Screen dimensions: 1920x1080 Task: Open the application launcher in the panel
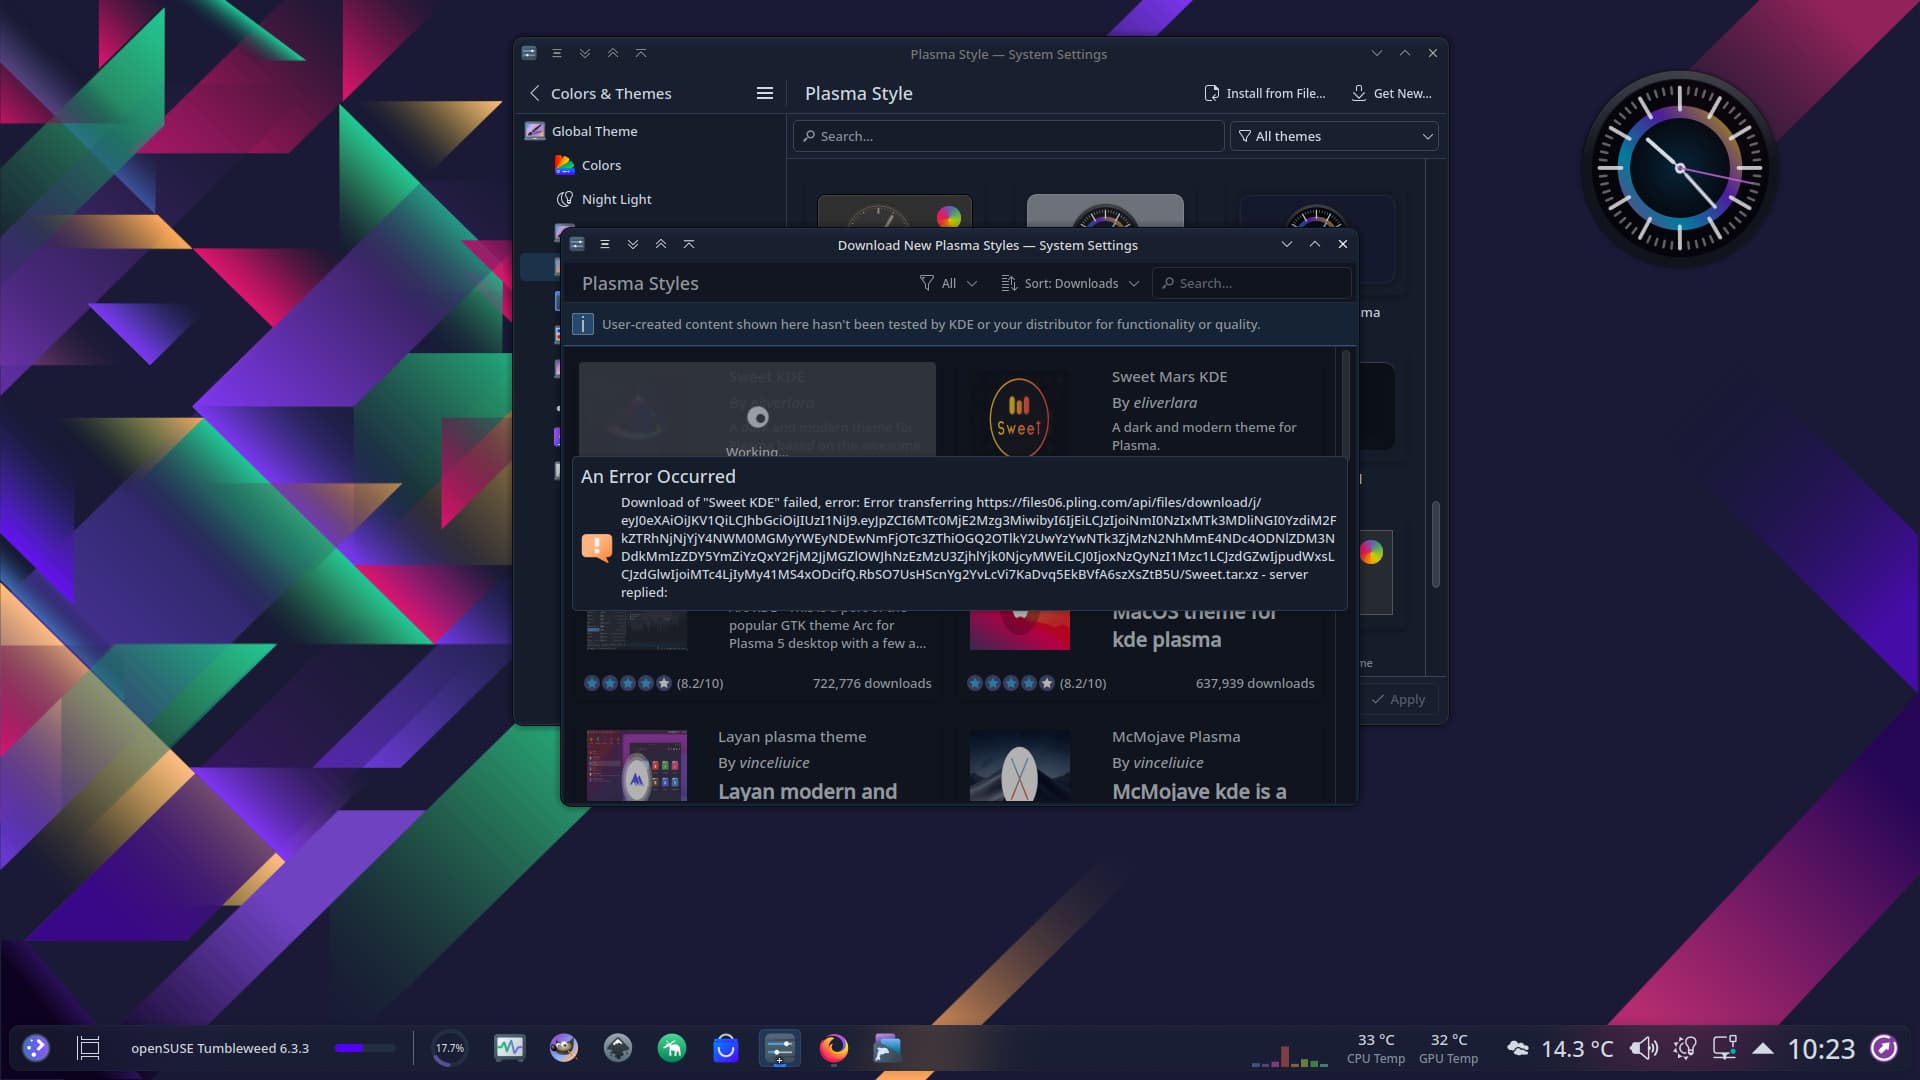36,1048
